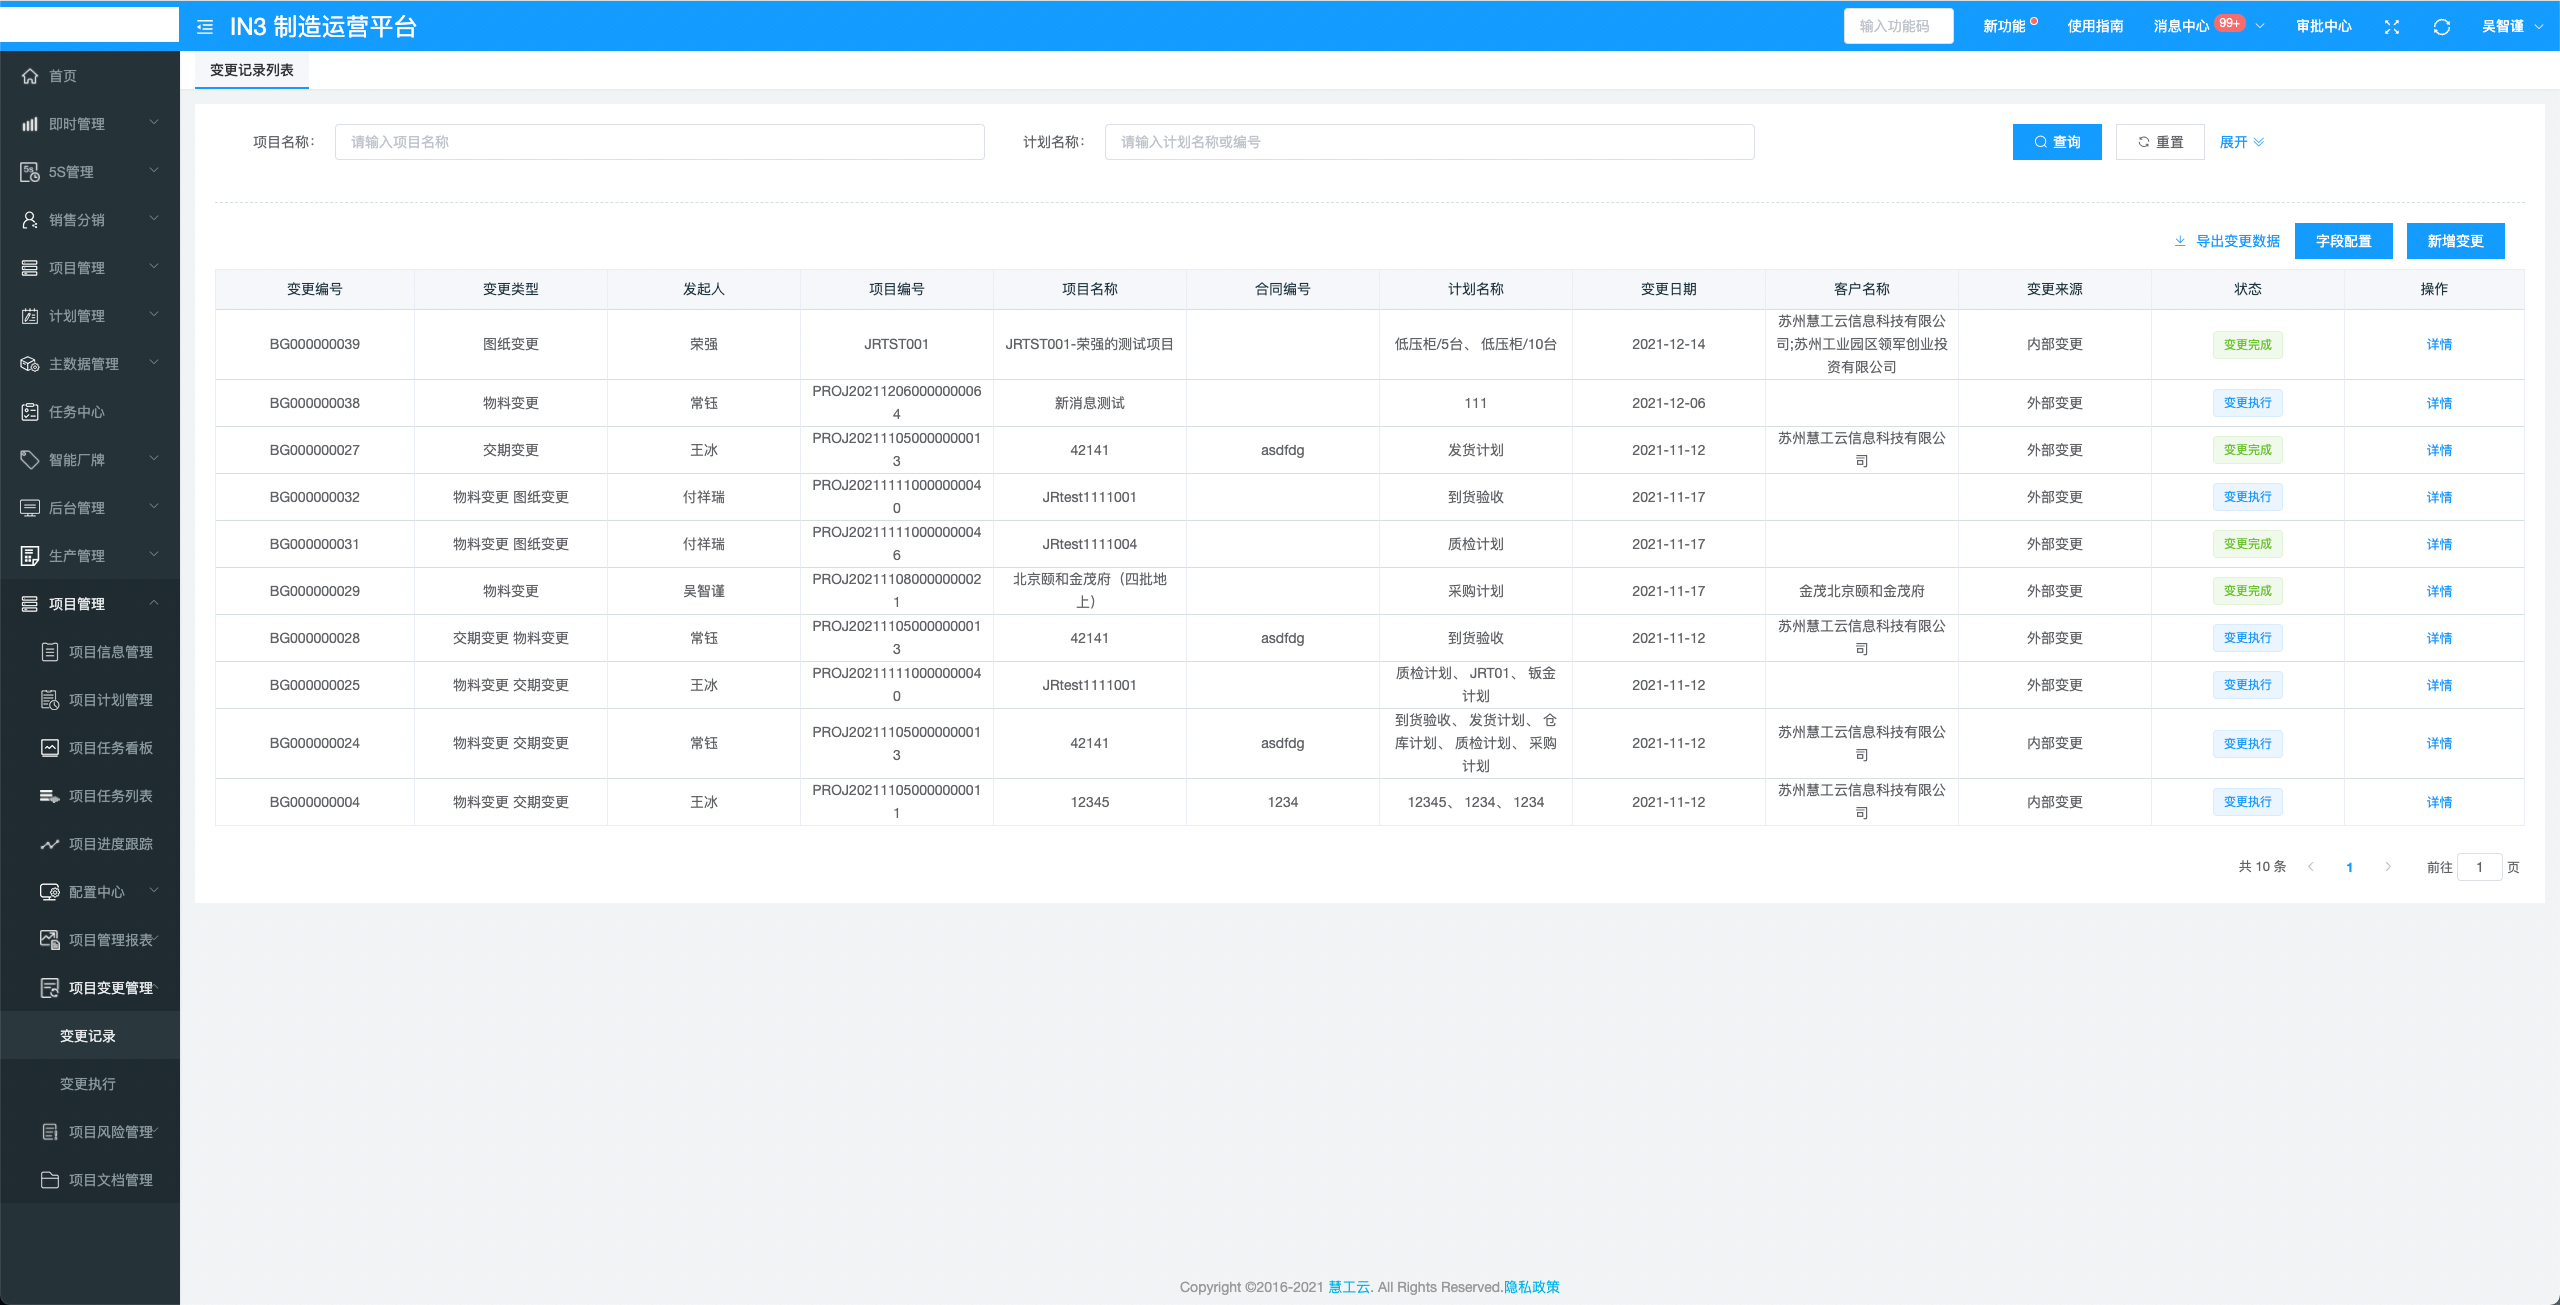Click the 项目名称 input field
Image resolution: width=2560 pixels, height=1305 pixels.
659,142
